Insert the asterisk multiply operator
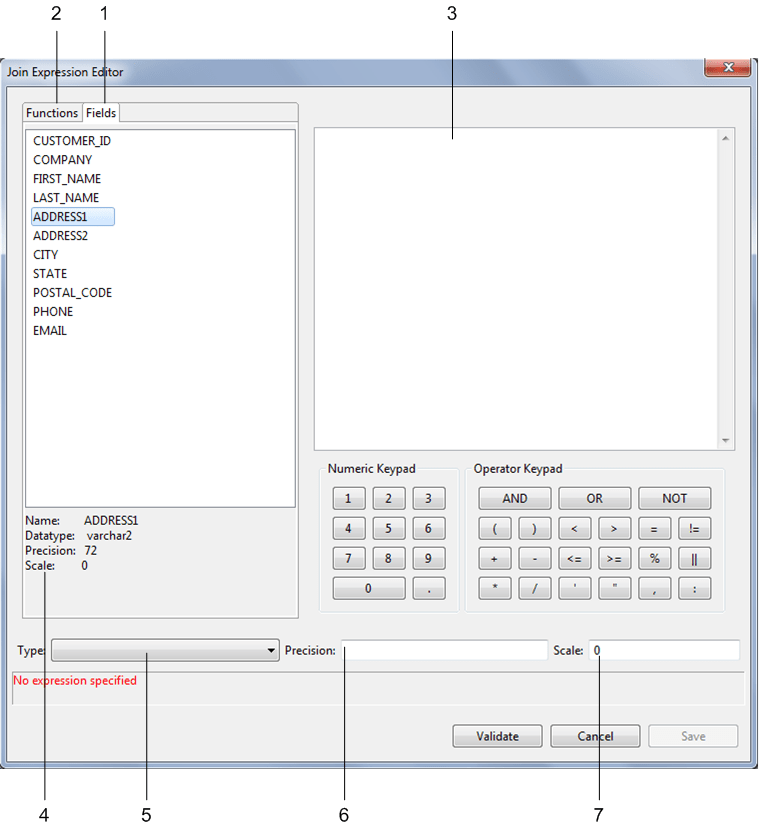759x828 pixels. tap(495, 589)
